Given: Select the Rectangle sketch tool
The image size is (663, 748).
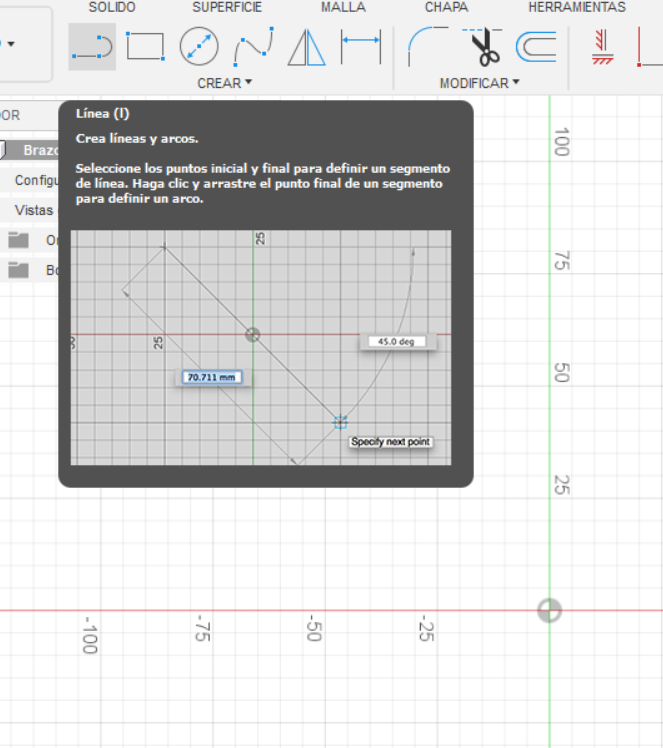Looking at the screenshot, I should click(x=145, y=46).
